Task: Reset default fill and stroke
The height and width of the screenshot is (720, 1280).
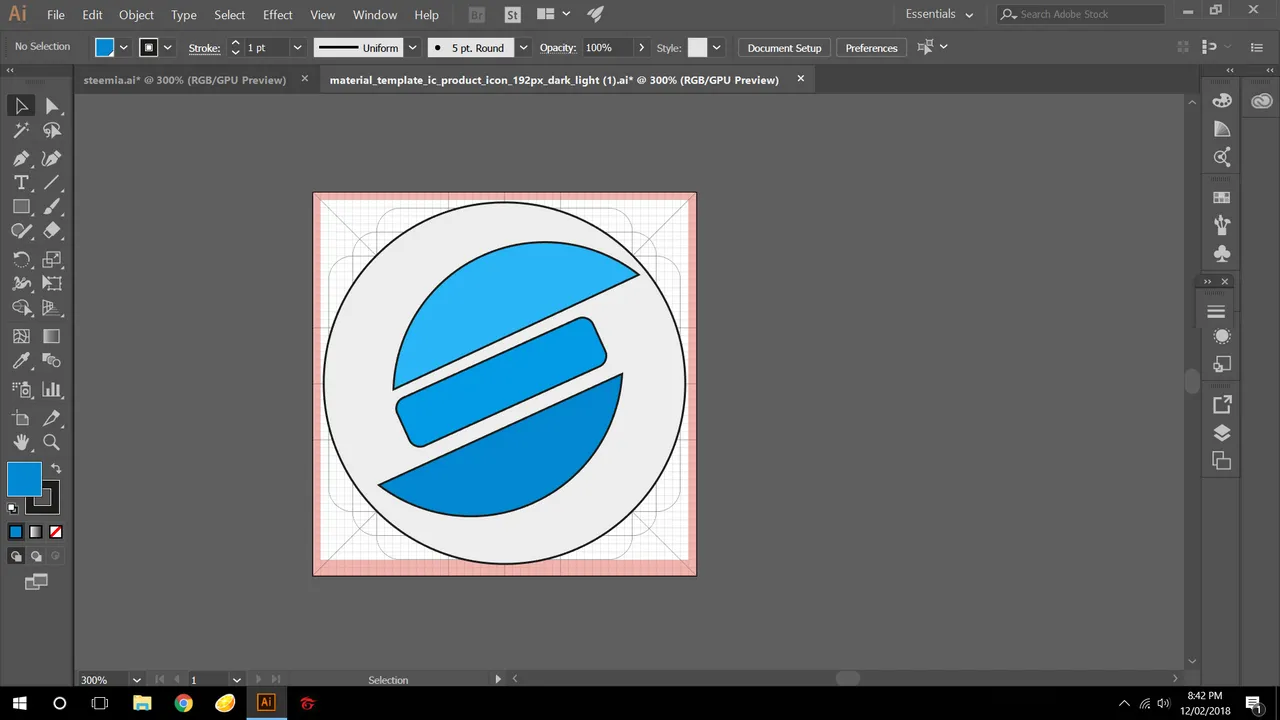Action: click(x=13, y=508)
